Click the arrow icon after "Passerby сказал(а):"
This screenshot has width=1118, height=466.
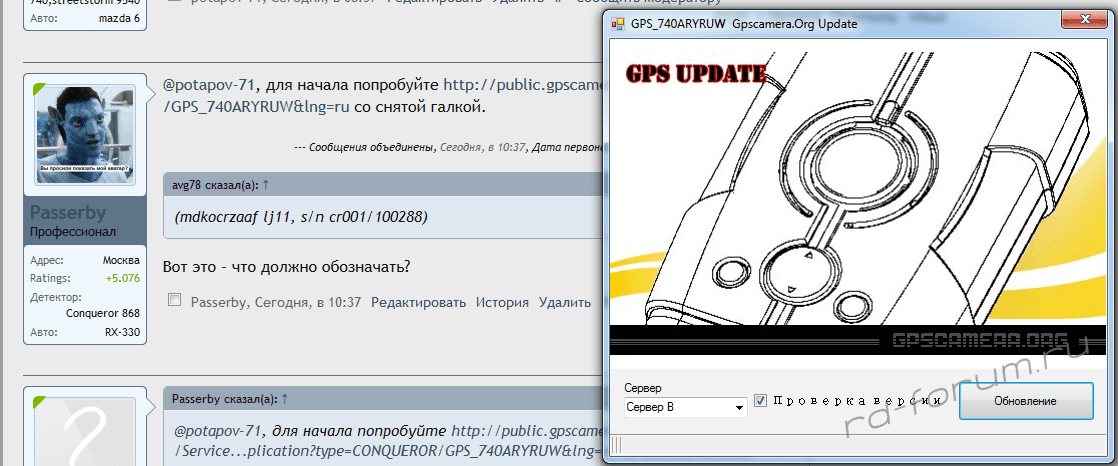pos(285,398)
